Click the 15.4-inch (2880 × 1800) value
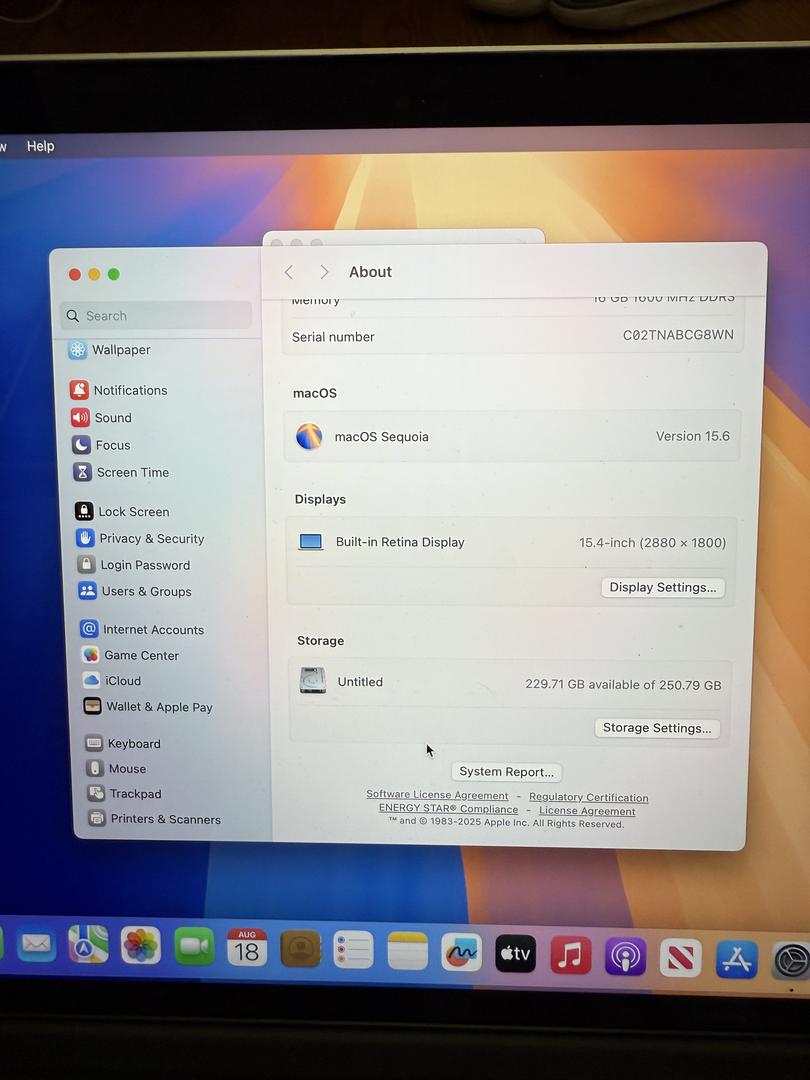Viewport: 810px width, 1080px height. coord(652,543)
